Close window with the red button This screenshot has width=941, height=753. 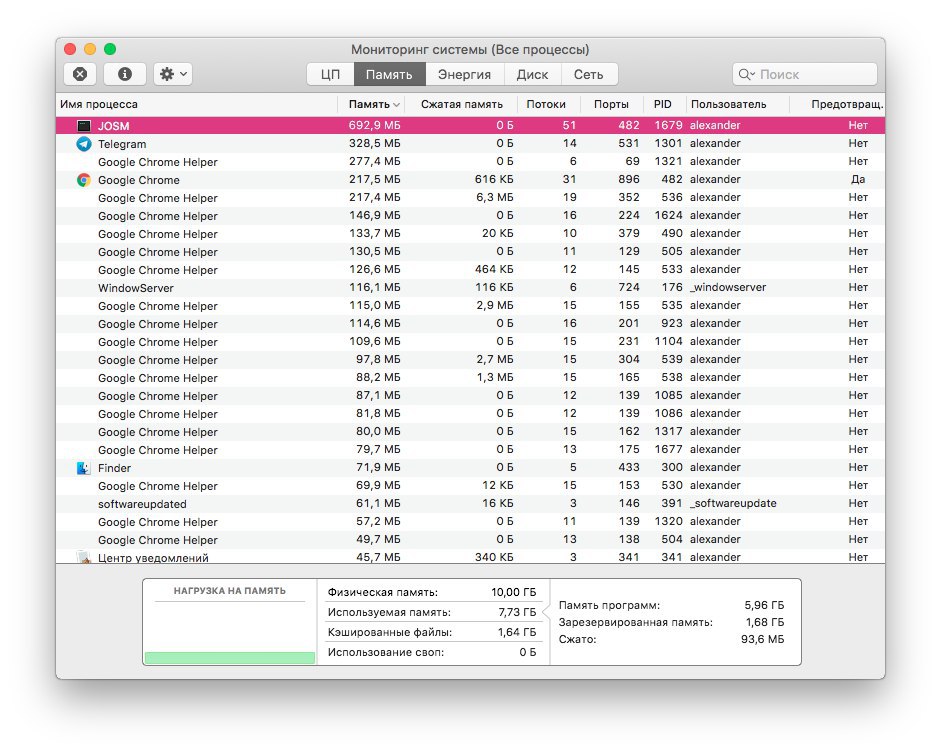tap(70, 49)
